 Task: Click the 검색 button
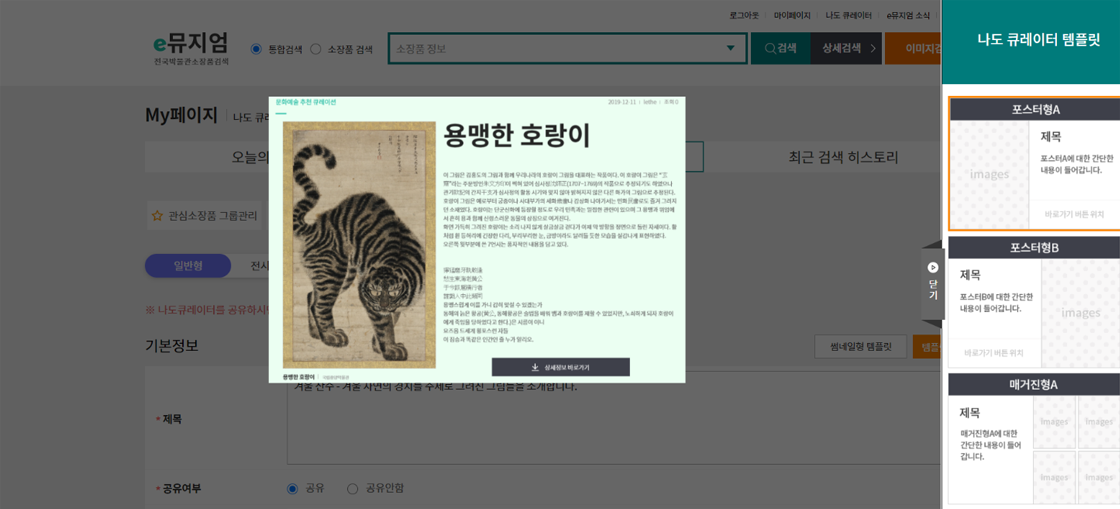pos(780,49)
